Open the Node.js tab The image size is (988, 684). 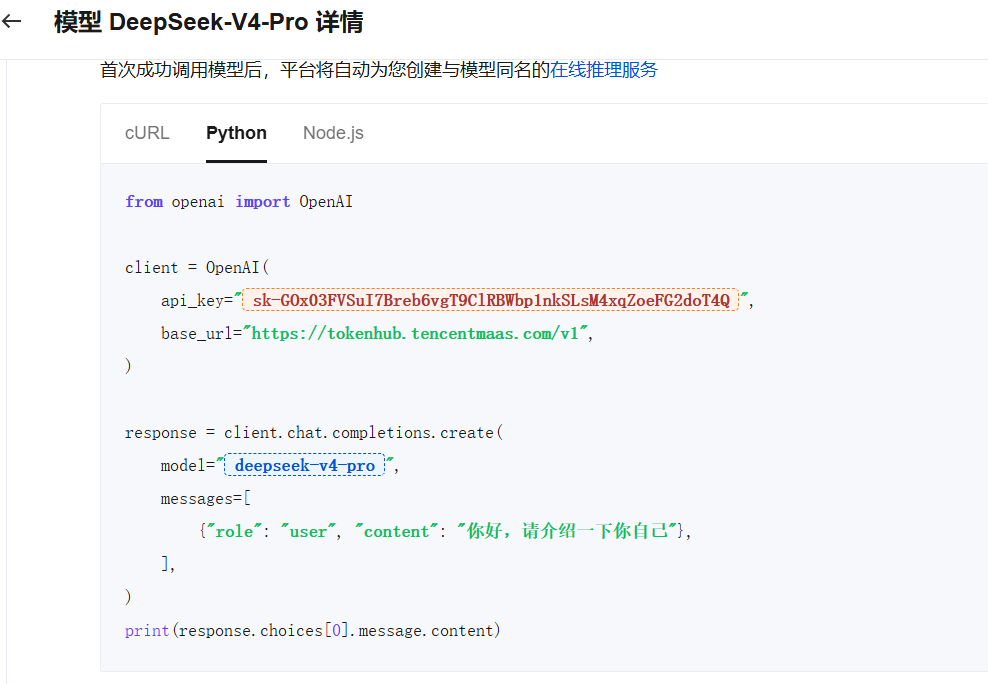(x=333, y=133)
